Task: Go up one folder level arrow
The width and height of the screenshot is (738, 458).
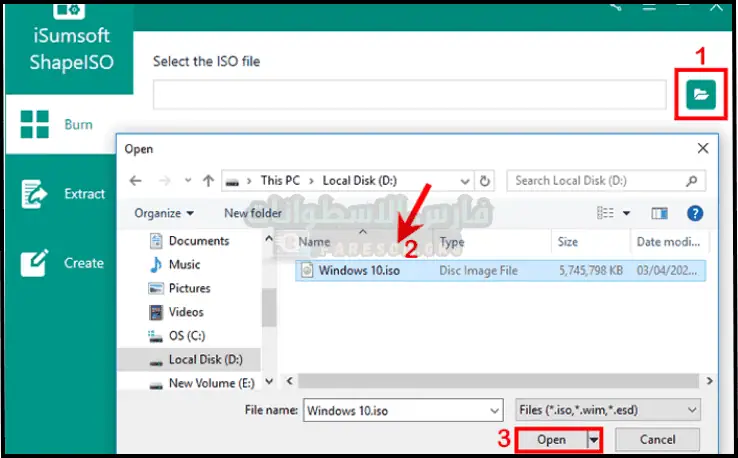Action: [x=208, y=181]
